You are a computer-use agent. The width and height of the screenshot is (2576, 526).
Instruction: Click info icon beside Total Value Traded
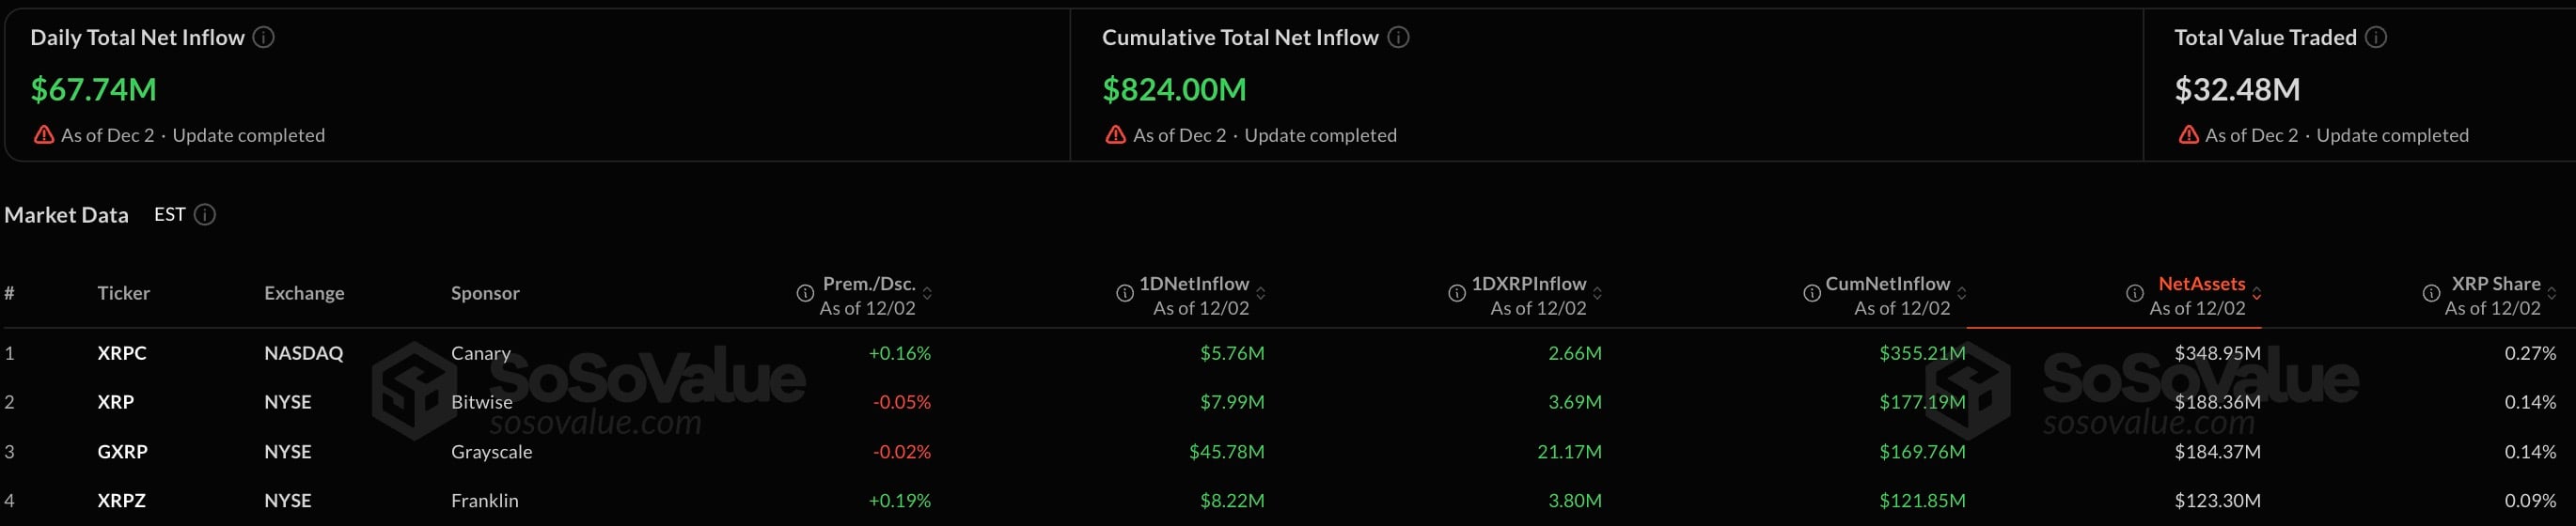pyautogui.click(x=2377, y=38)
